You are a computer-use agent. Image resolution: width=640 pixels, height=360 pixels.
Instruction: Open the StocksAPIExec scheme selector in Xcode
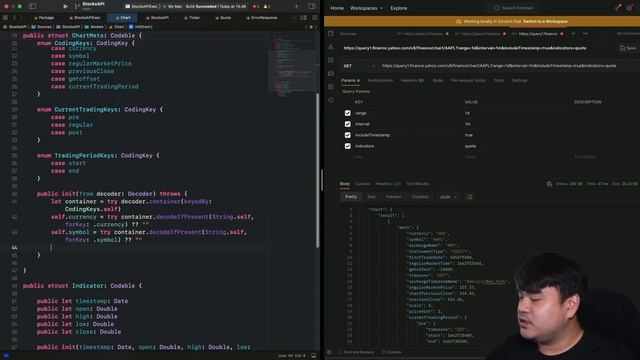click(141, 7)
